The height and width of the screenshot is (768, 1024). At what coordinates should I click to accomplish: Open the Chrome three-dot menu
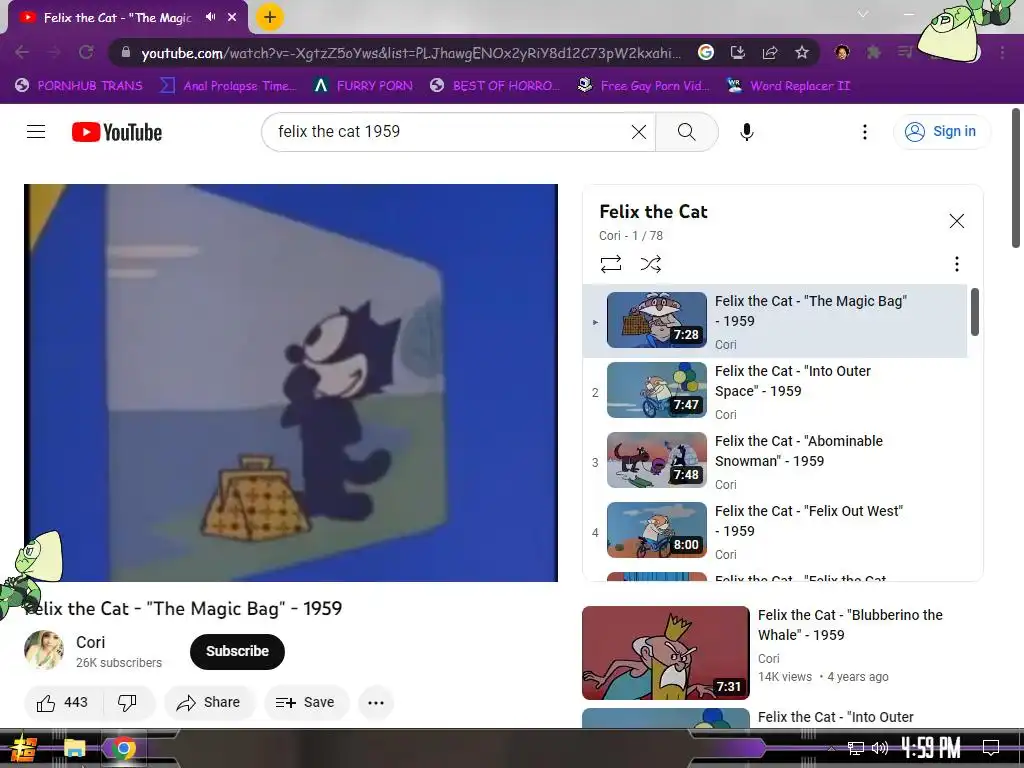click(x=1002, y=52)
